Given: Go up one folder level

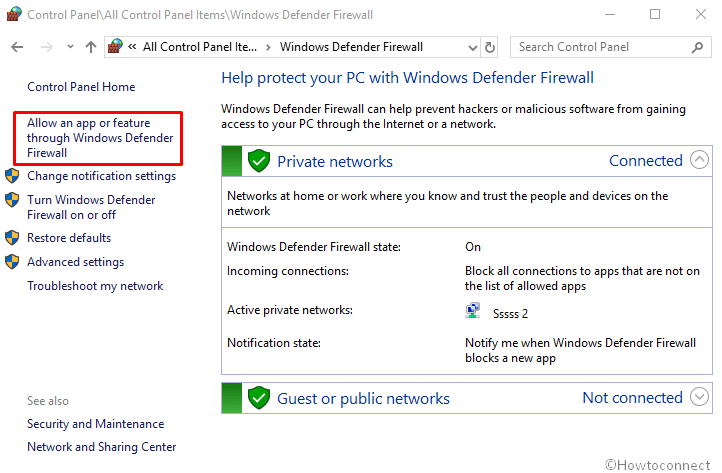Looking at the screenshot, I should point(91,47).
